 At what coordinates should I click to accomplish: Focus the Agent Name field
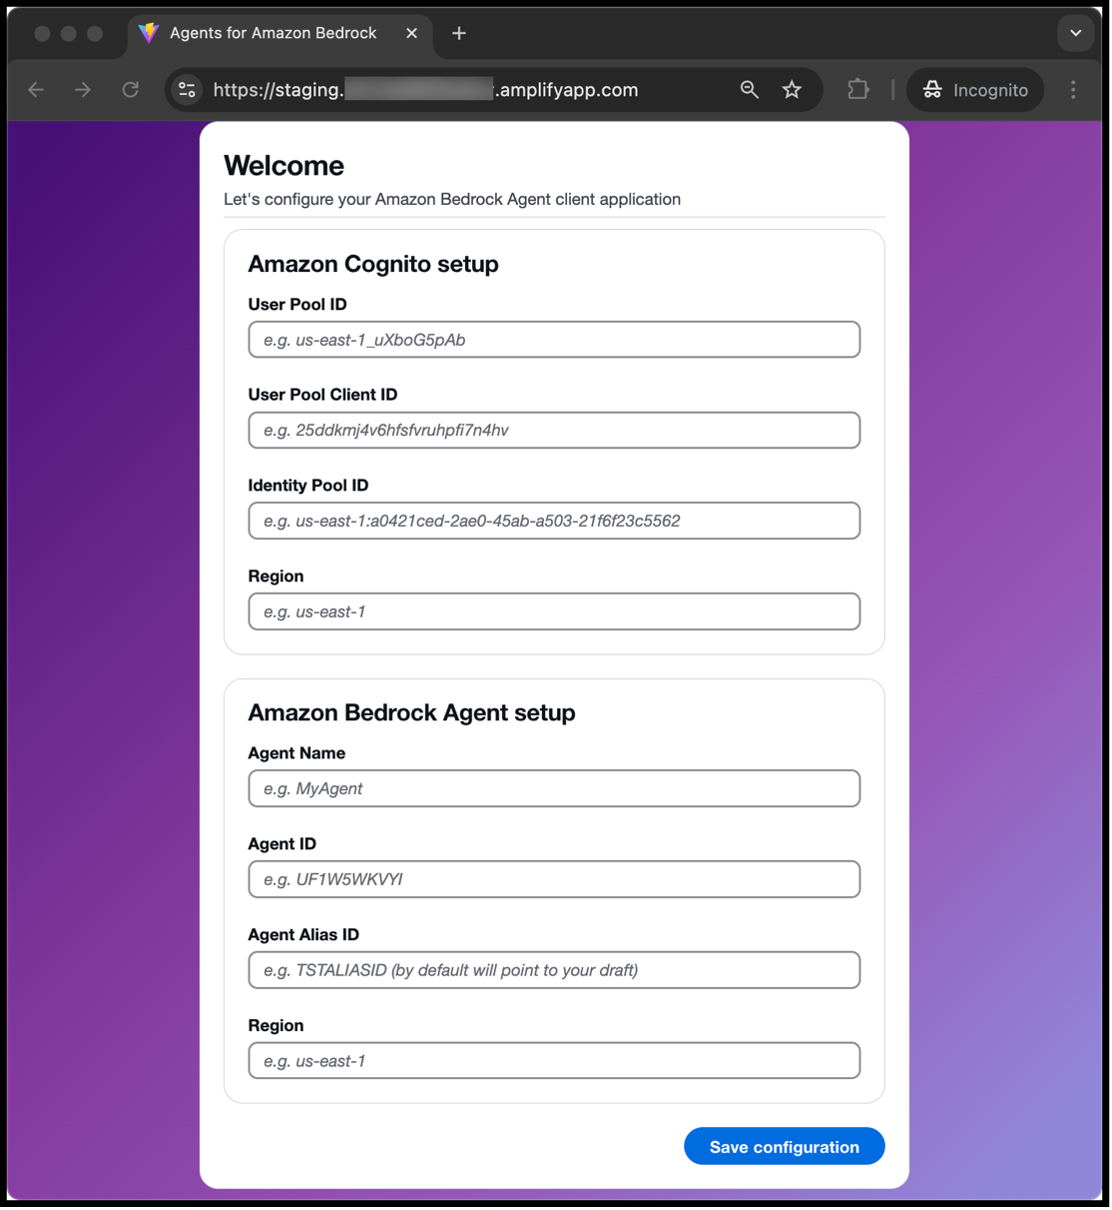[x=554, y=789]
